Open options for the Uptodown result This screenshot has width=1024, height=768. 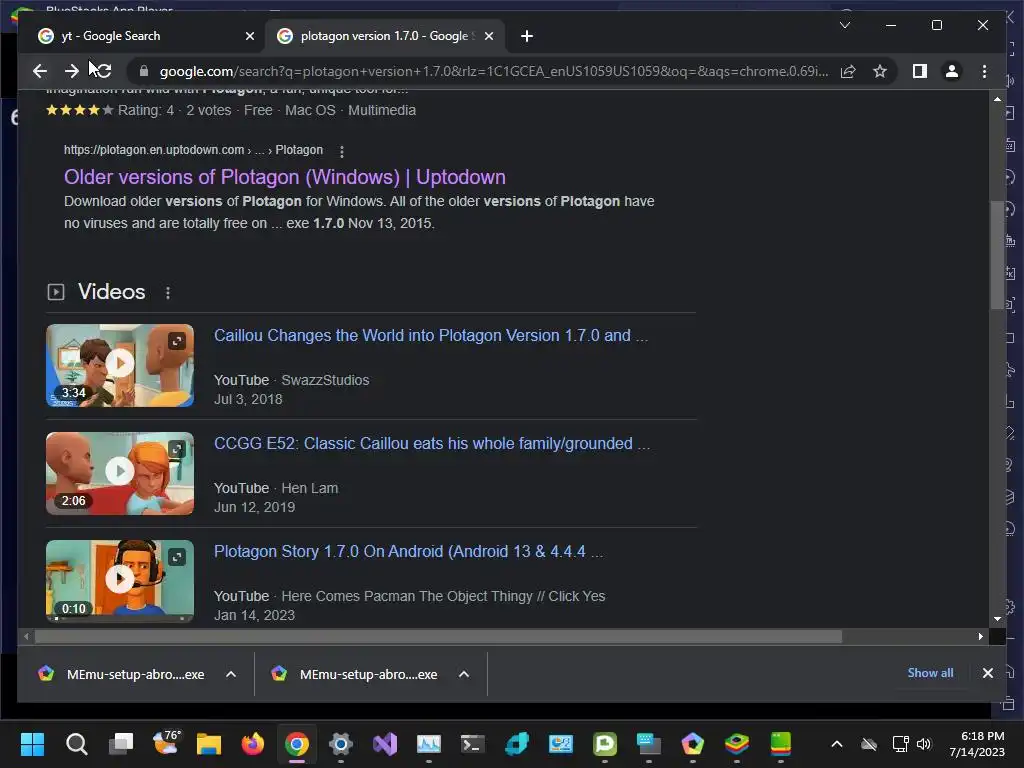342,151
